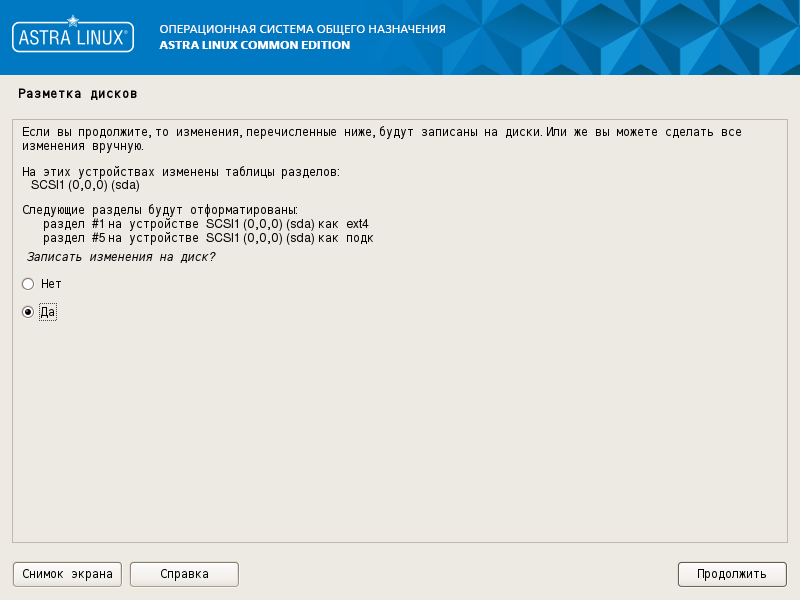Take a screenshot via "Снимок экрана" button

click(x=67, y=574)
